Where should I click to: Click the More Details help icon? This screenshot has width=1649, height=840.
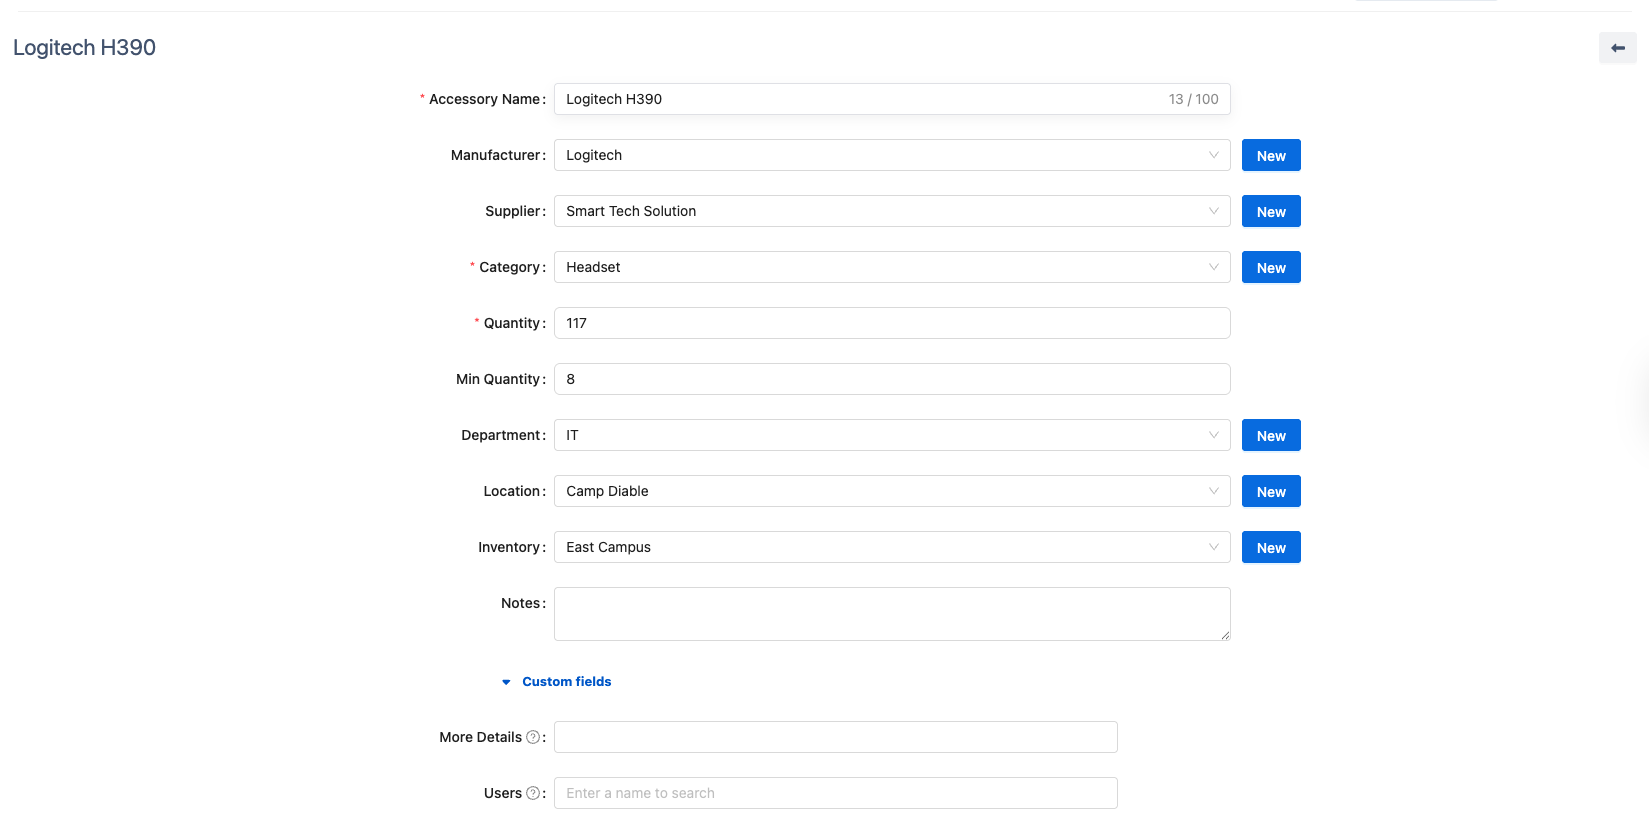point(533,737)
